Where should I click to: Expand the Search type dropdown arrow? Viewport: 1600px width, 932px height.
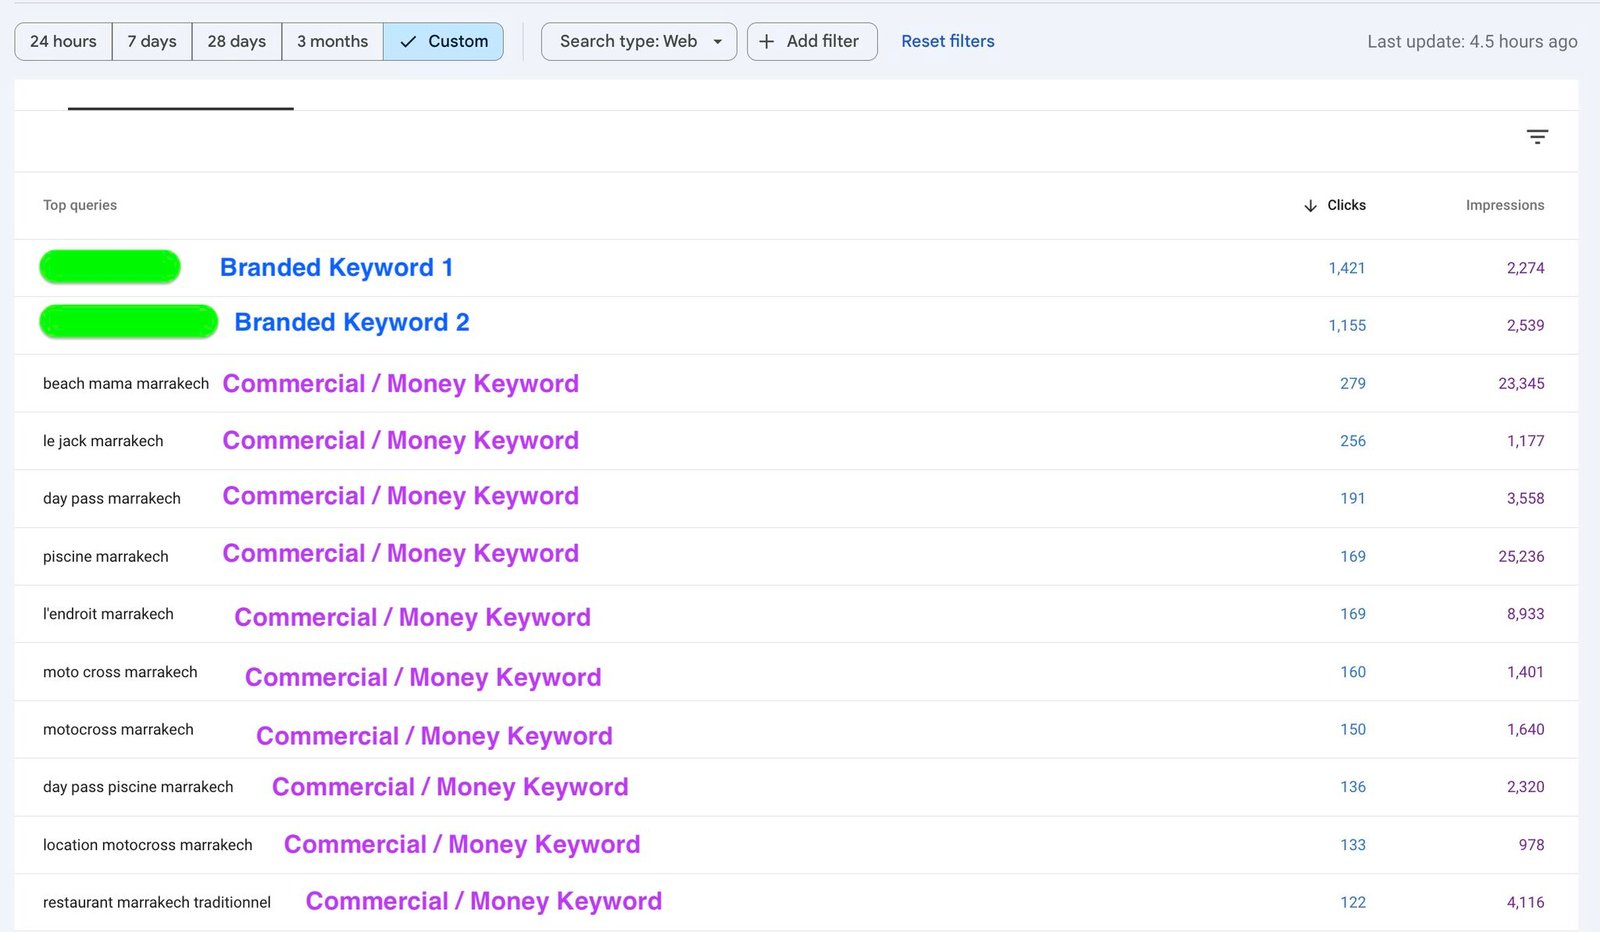(717, 42)
